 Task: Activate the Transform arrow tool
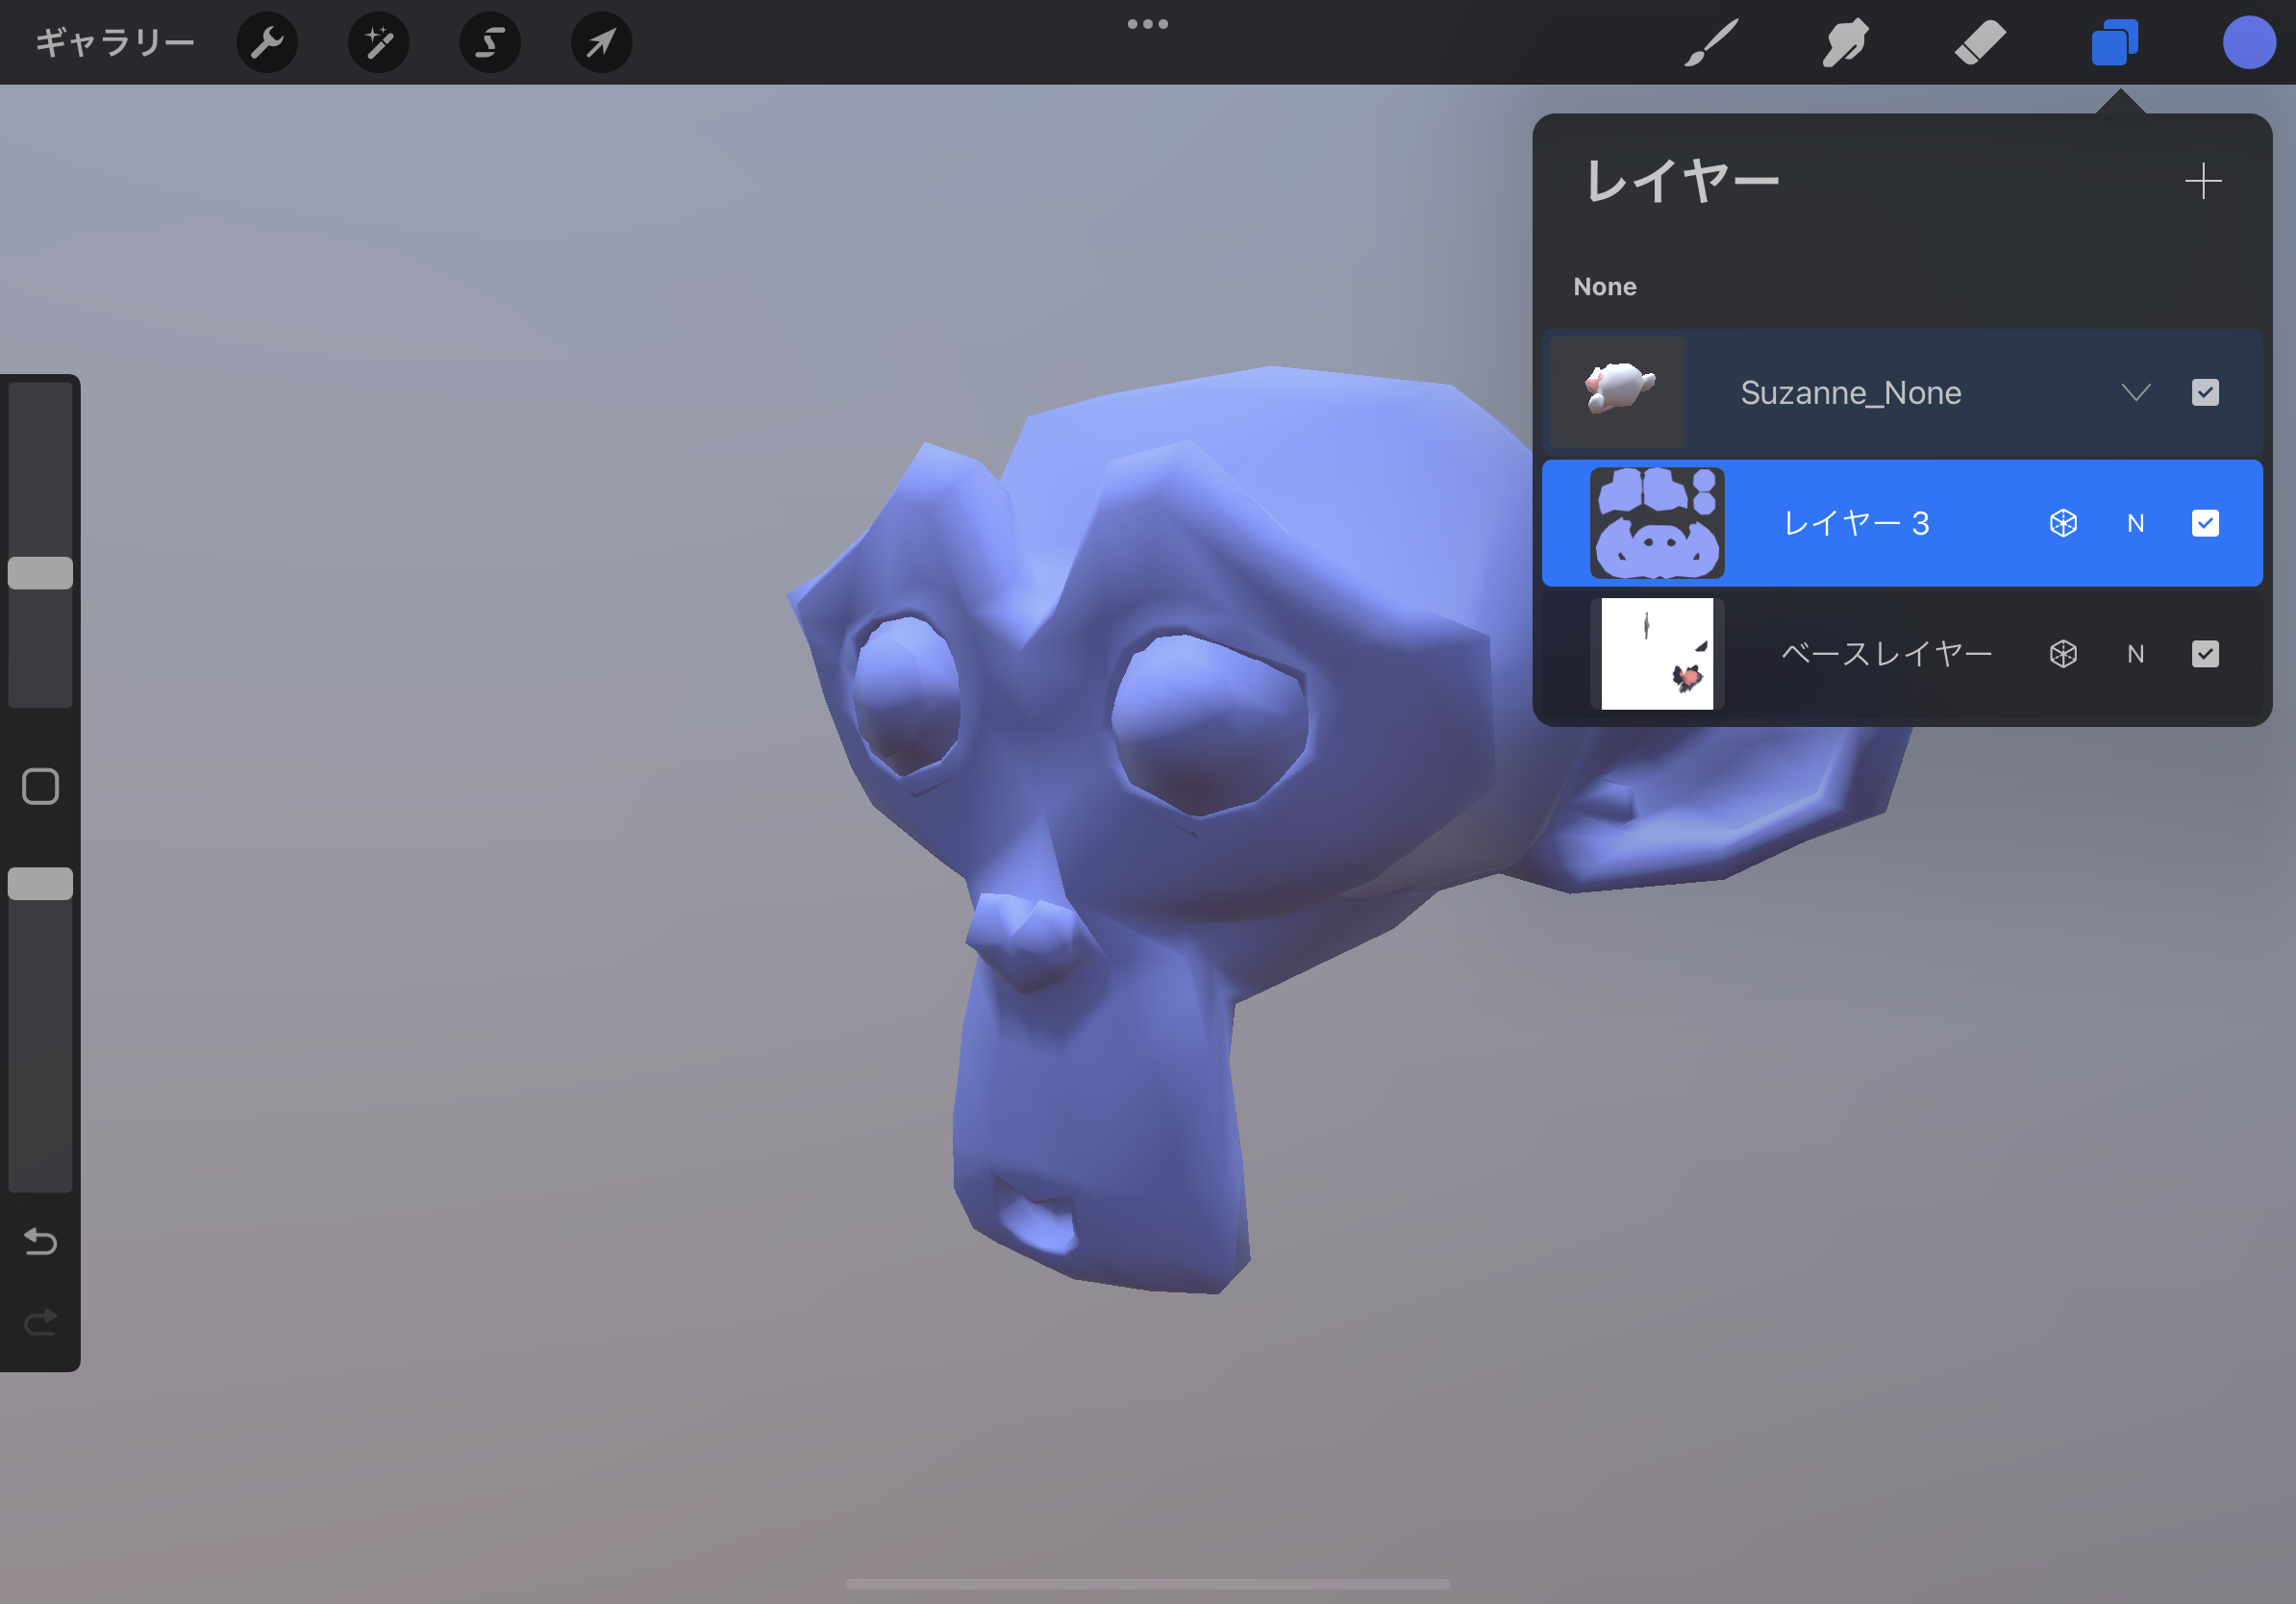click(601, 42)
